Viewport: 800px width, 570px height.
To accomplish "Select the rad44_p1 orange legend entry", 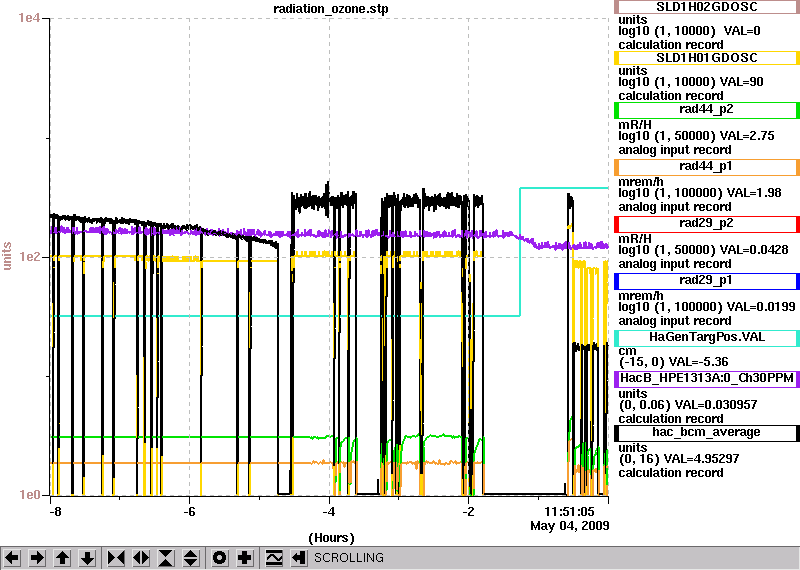I will 707,167.
